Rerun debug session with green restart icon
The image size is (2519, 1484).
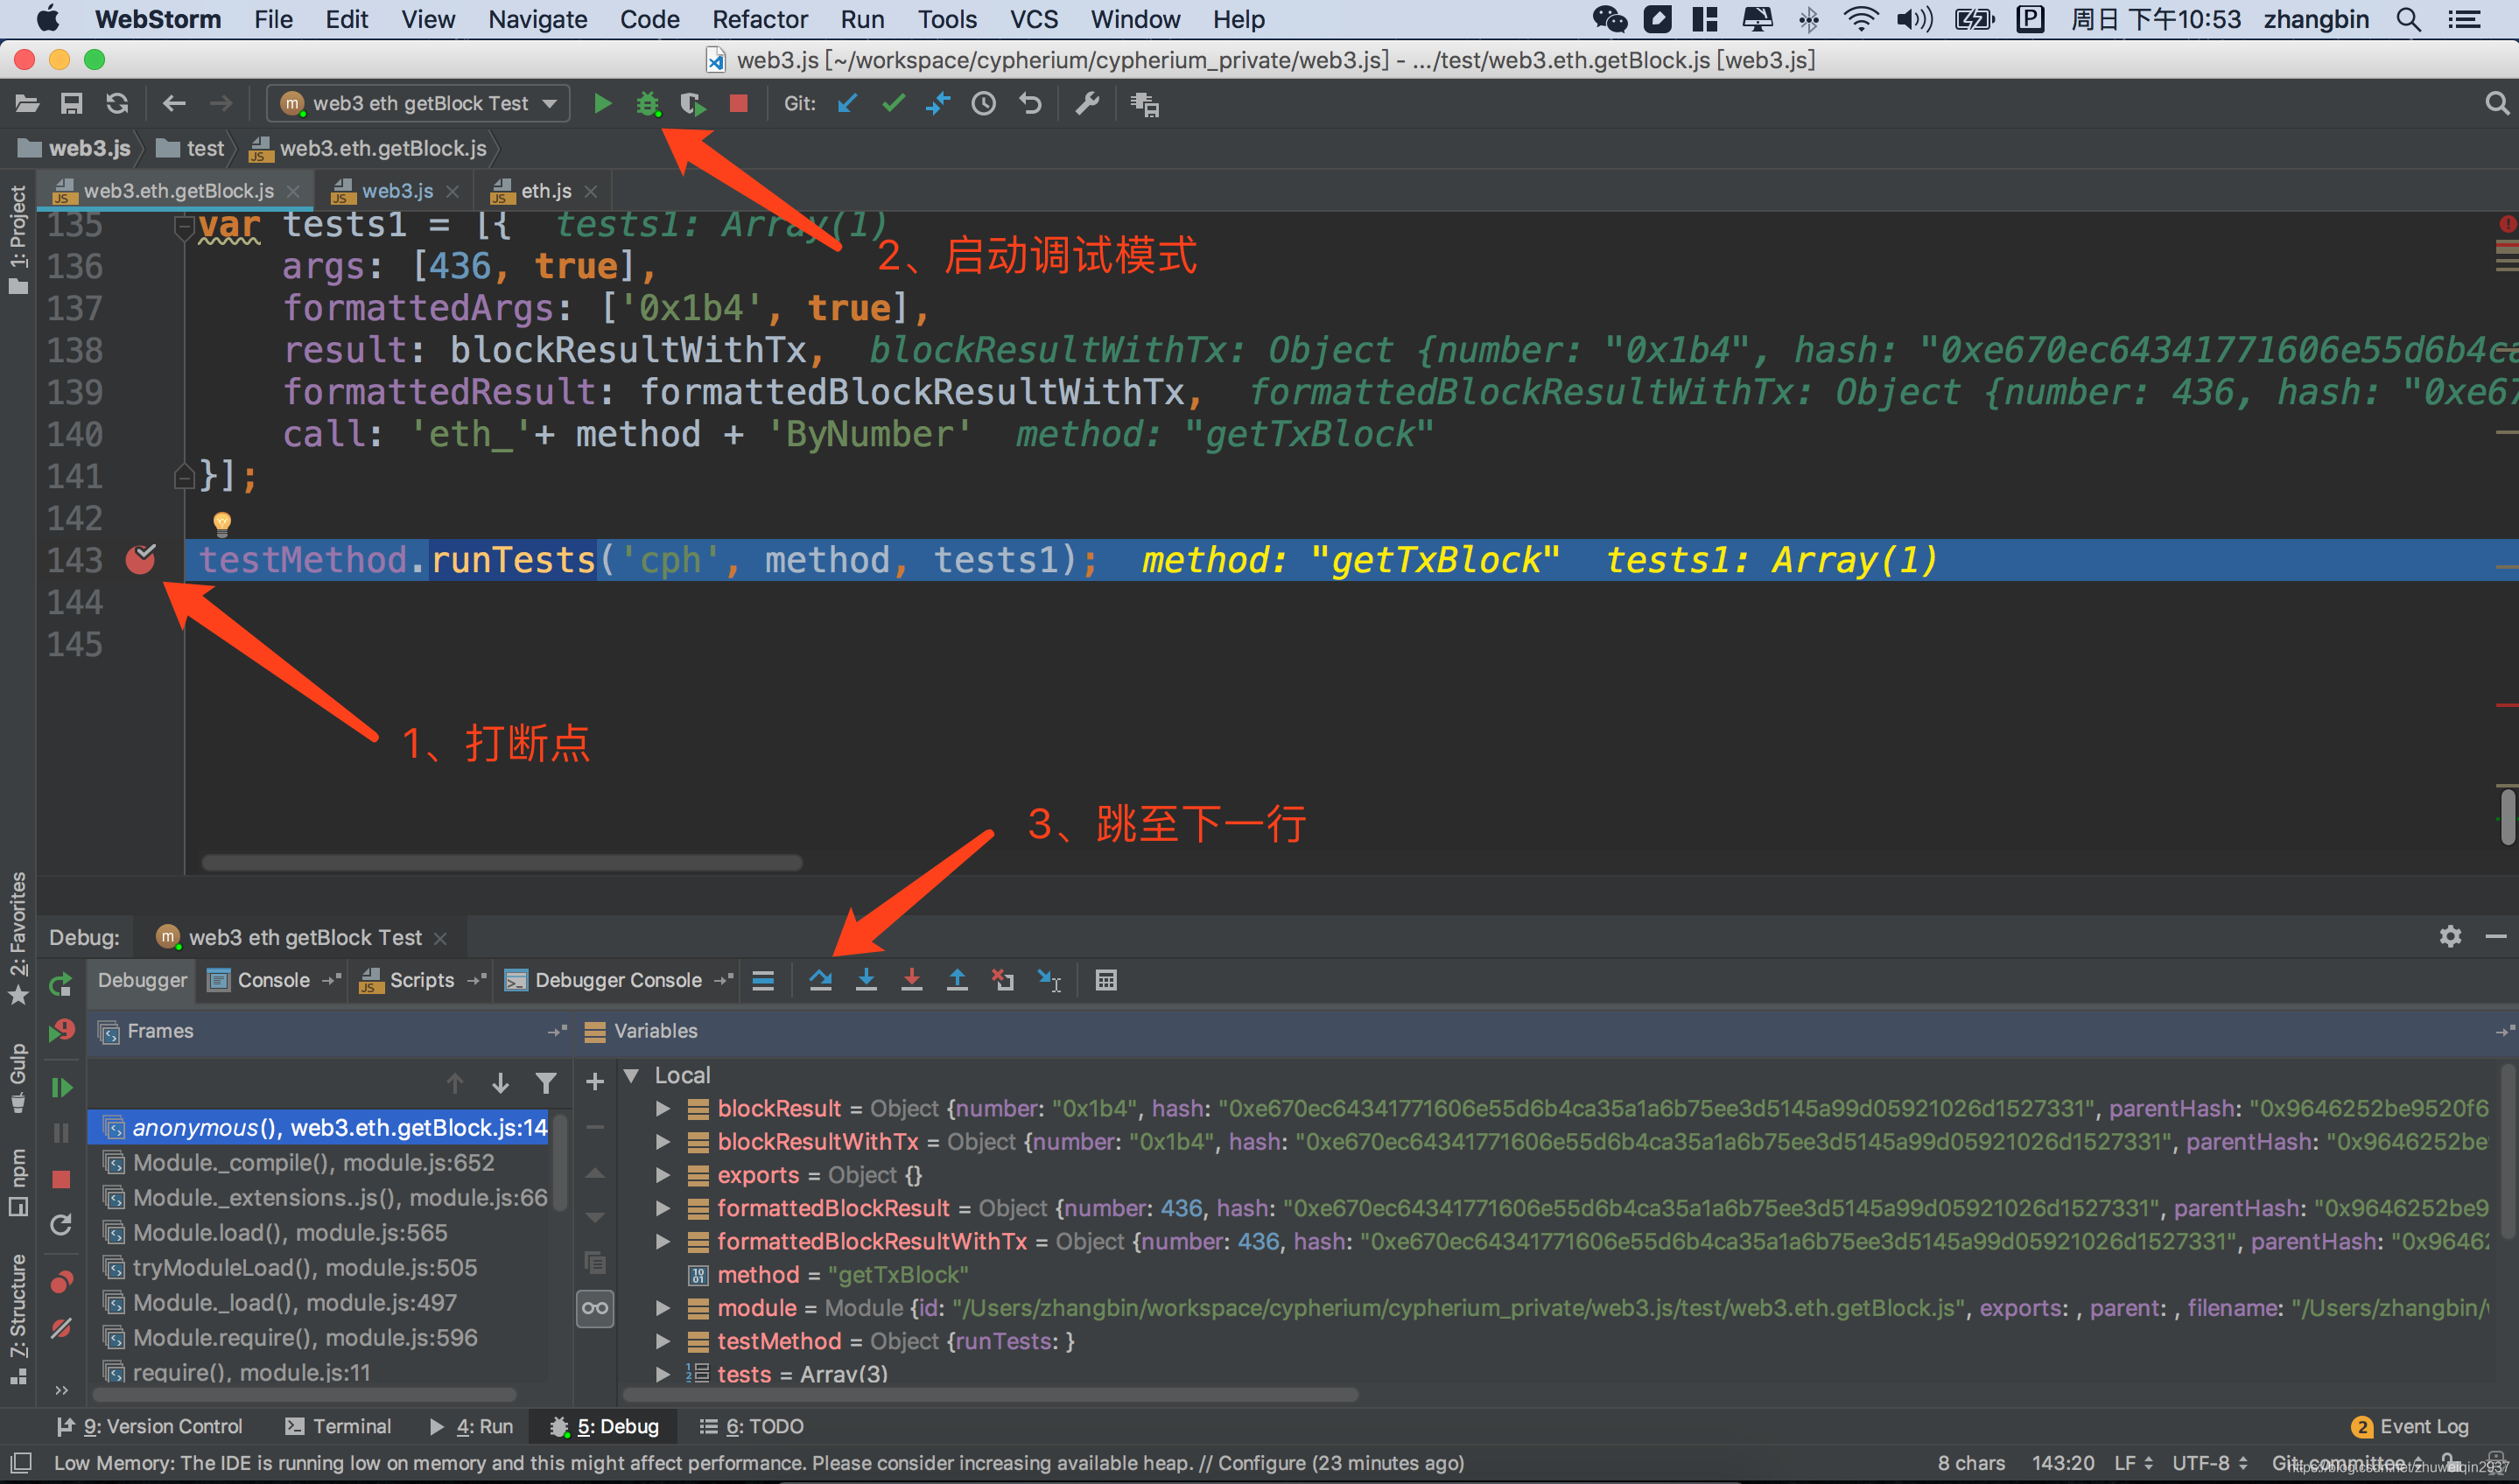pyautogui.click(x=61, y=984)
